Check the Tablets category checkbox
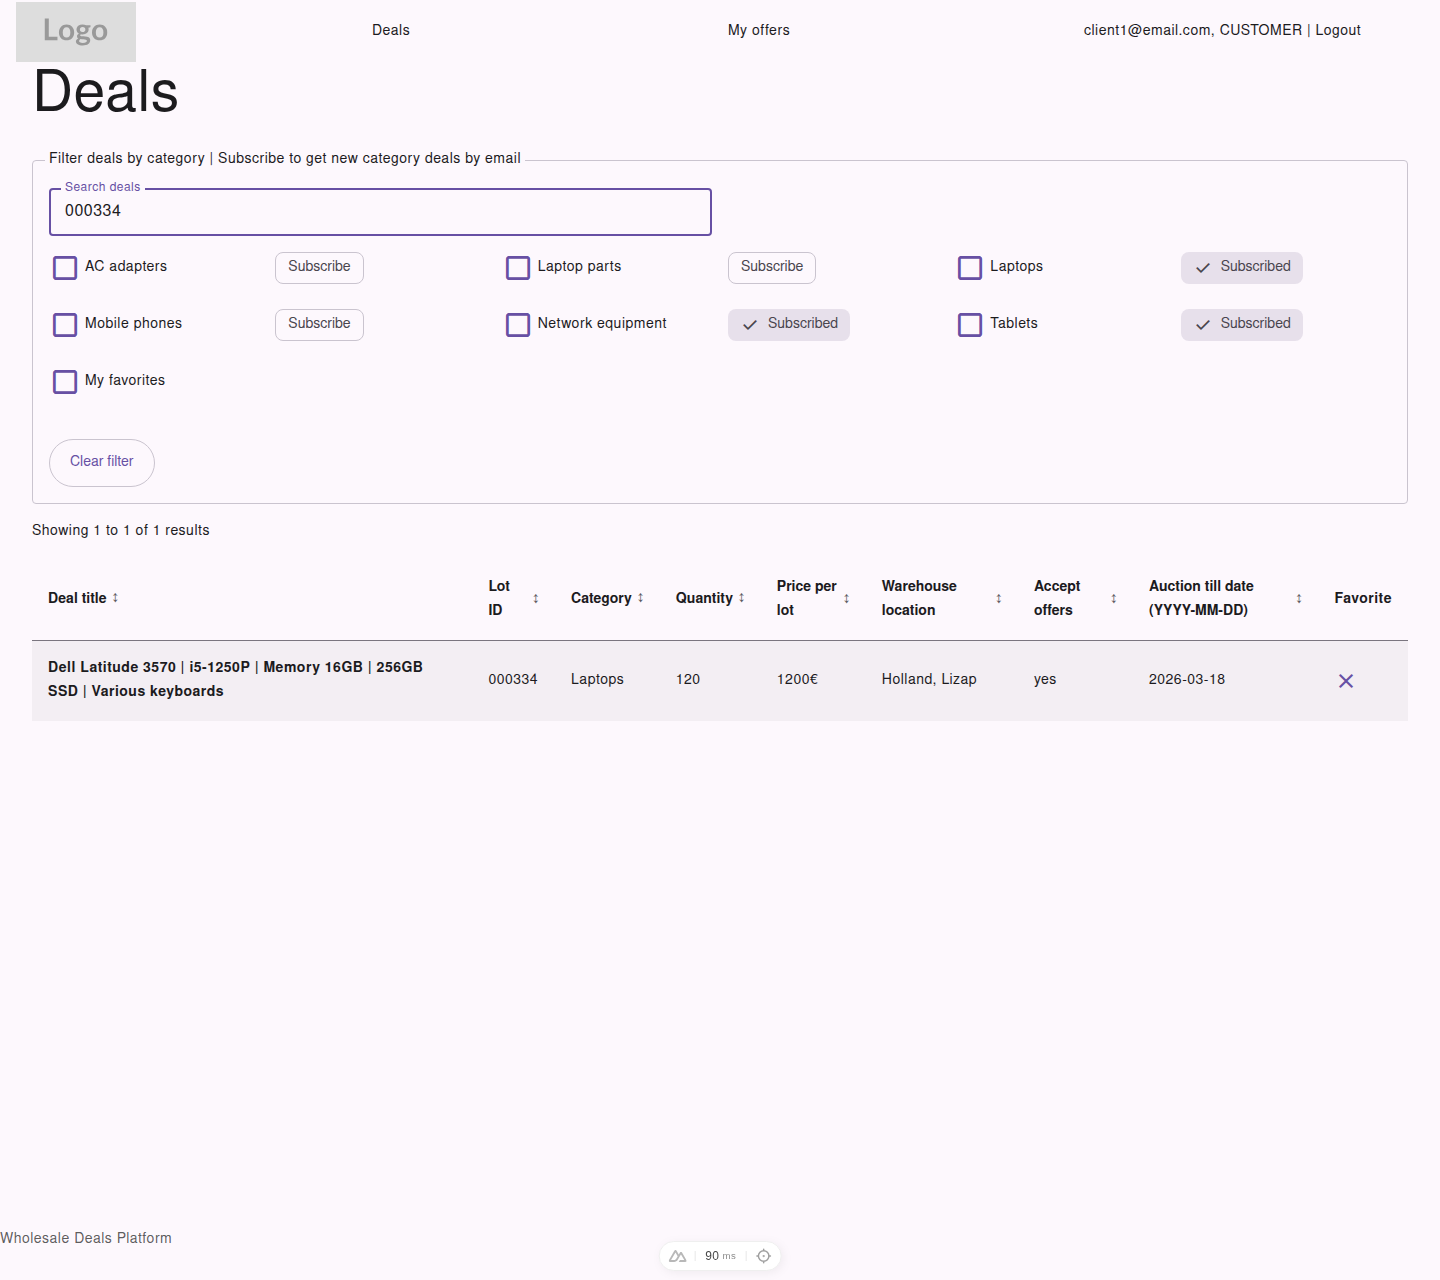Image resolution: width=1440 pixels, height=1280 pixels. point(970,324)
